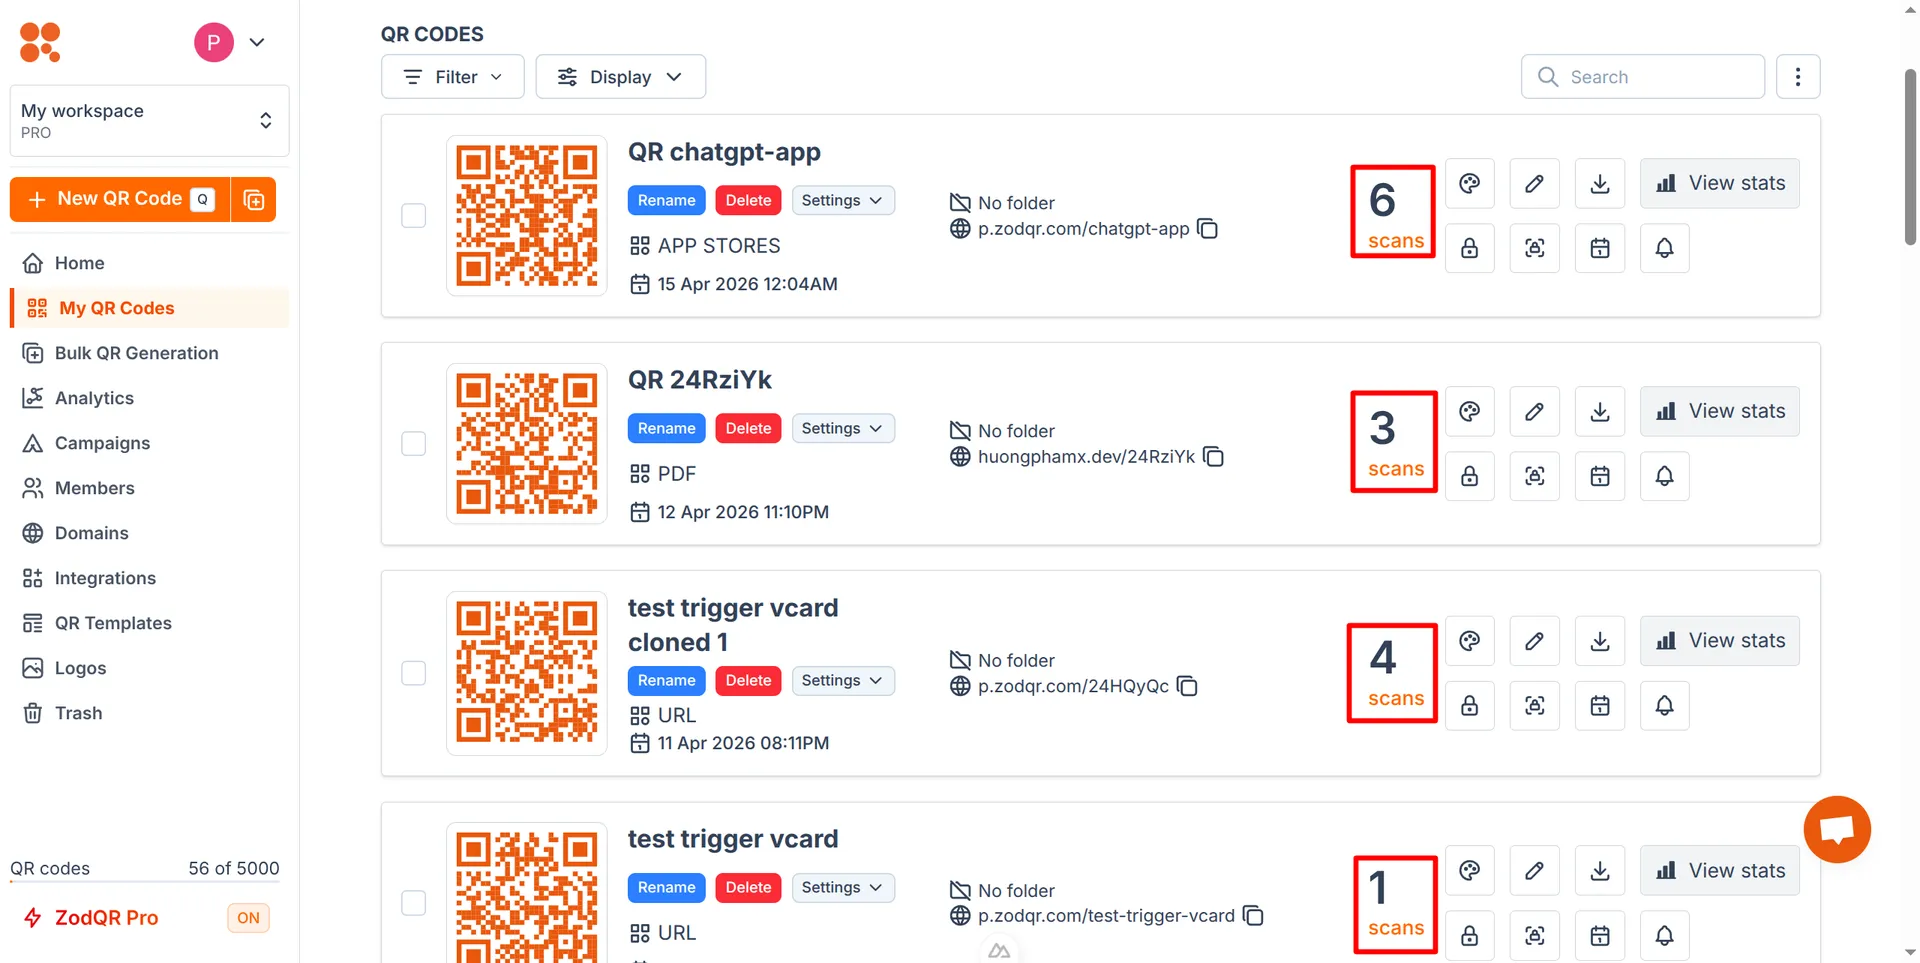Select checkbox for test trigger vcard
The width and height of the screenshot is (1920, 963).
click(x=413, y=903)
